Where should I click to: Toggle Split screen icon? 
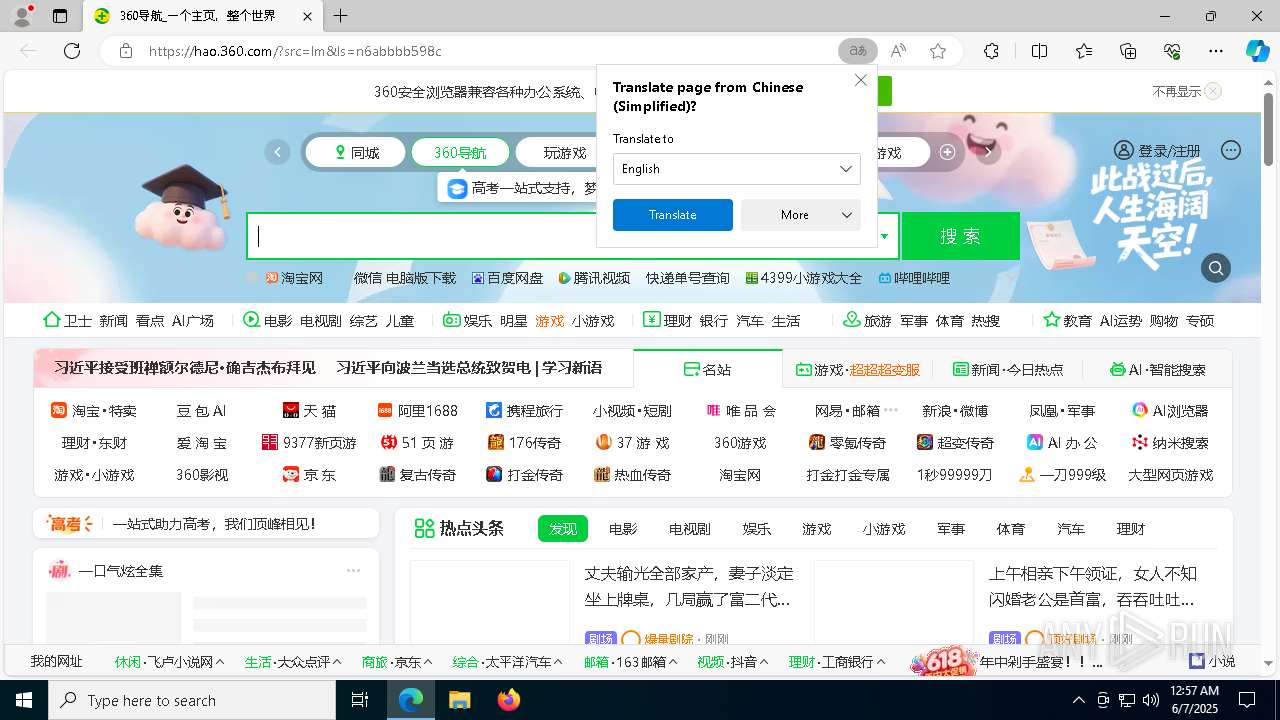coord(1039,51)
